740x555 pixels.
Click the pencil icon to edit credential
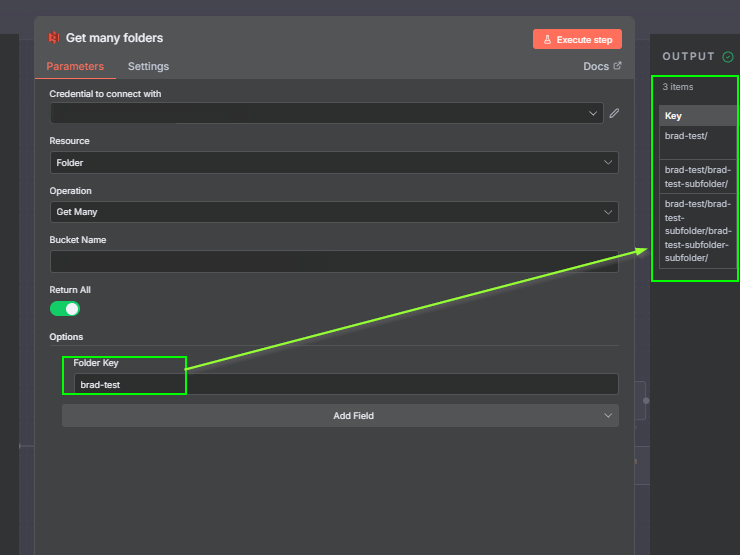(614, 113)
